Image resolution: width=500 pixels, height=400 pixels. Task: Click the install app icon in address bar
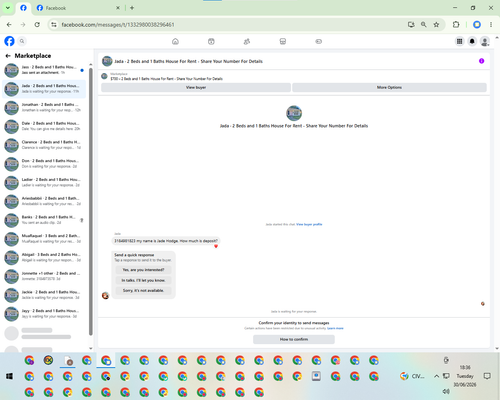coord(411,25)
